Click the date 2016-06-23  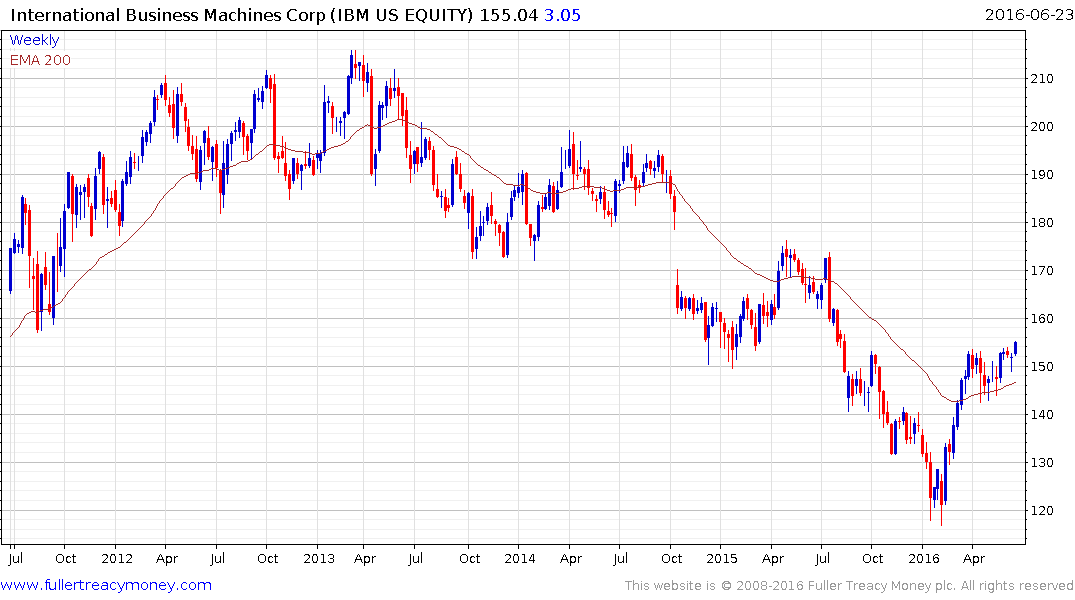1028,14
